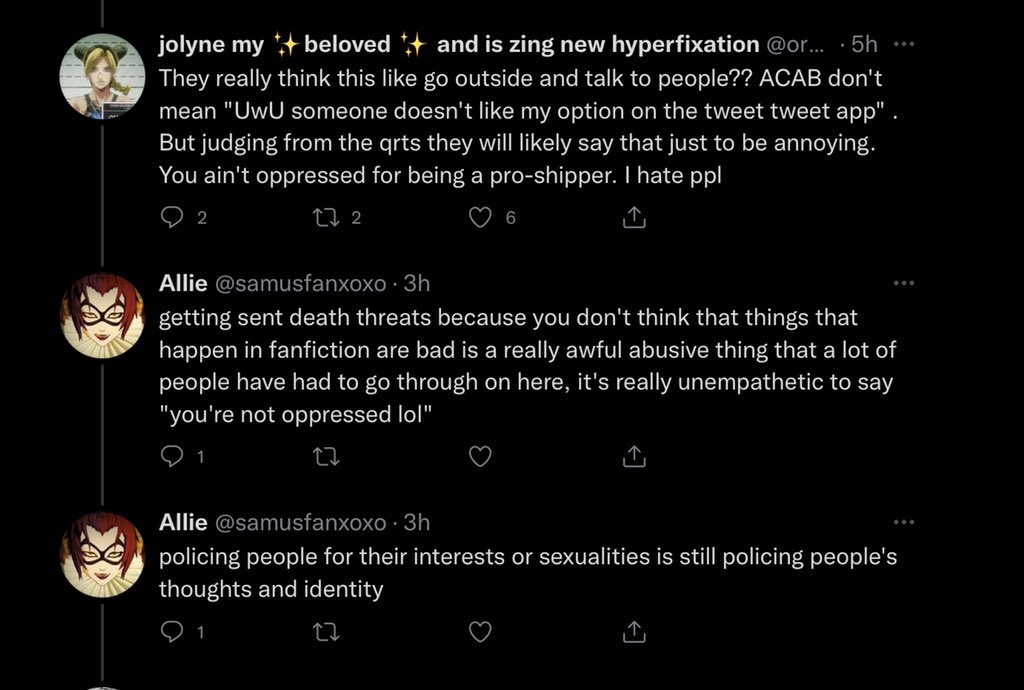Screen dimensions: 1024x690
Task: Share Allie's policing people tweet
Action: (634, 631)
